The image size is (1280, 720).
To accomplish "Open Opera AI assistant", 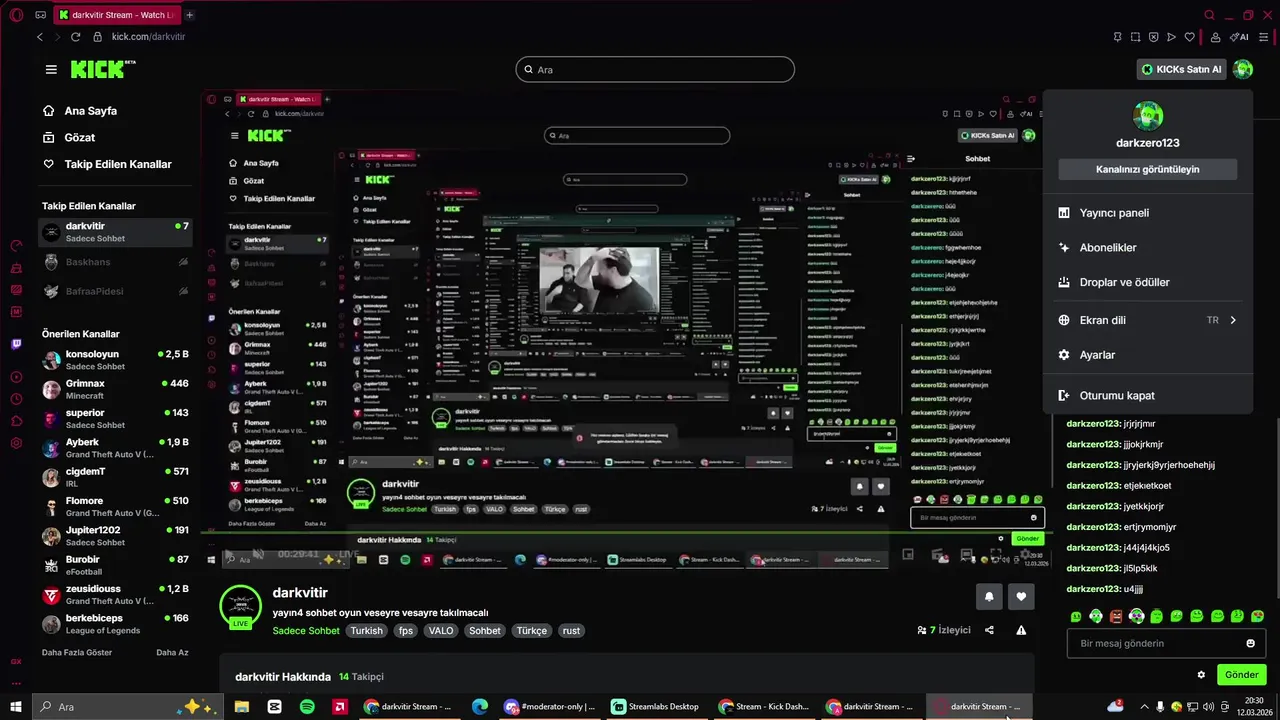I will pyautogui.click(x=1240, y=37).
